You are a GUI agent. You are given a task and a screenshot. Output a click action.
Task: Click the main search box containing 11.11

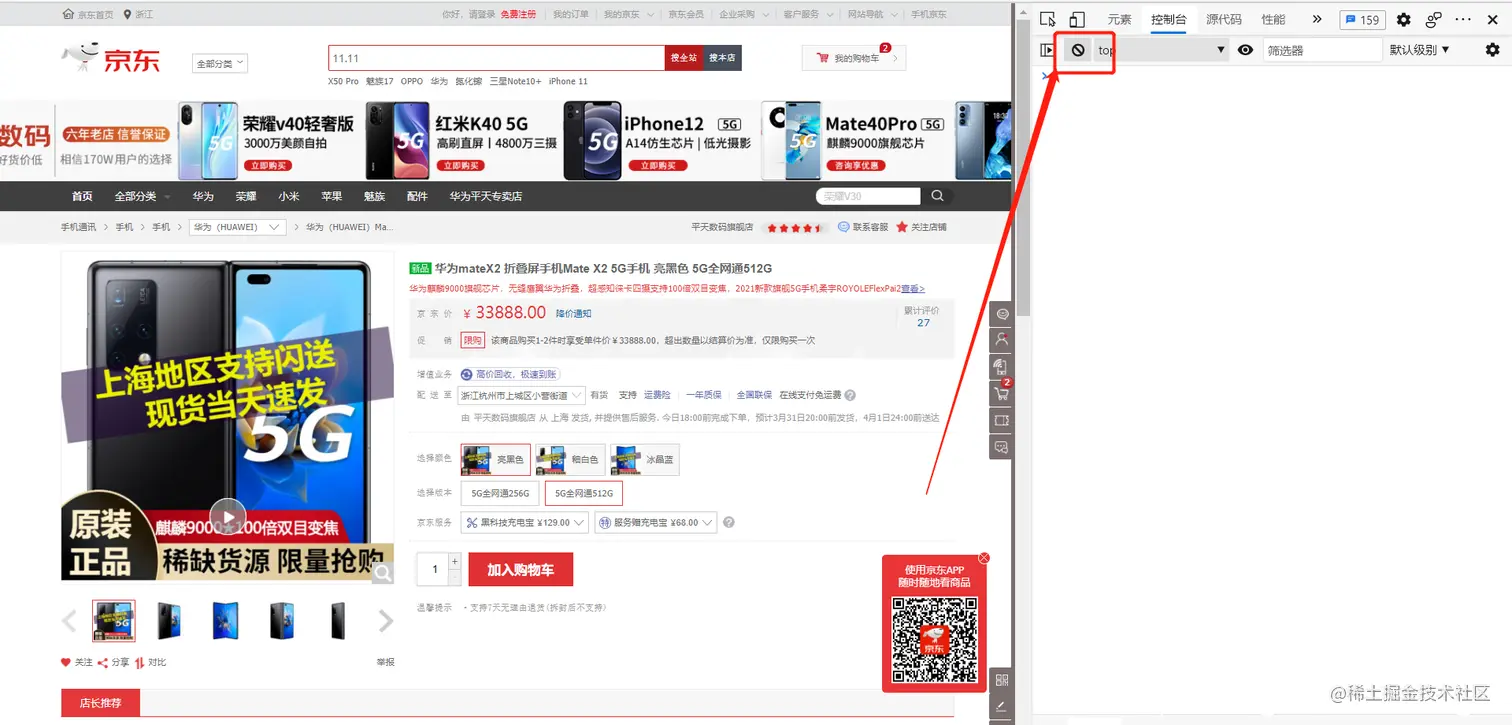(x=496, y=58)
